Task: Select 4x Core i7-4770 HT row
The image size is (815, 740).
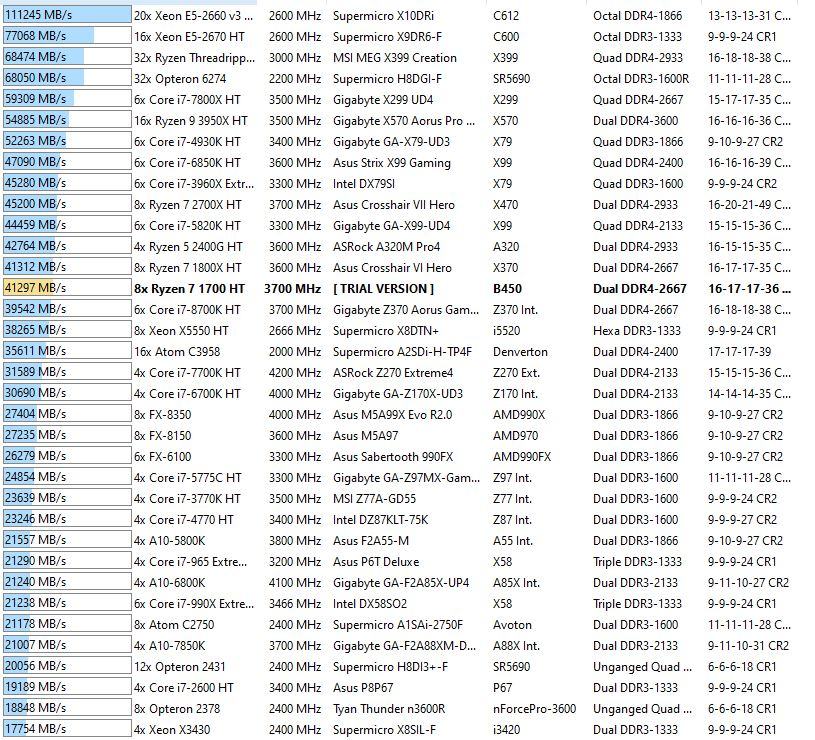Action: (x=397, y=520)
